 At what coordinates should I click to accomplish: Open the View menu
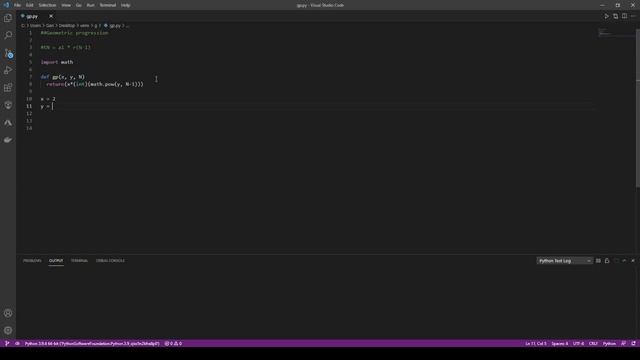66,5
